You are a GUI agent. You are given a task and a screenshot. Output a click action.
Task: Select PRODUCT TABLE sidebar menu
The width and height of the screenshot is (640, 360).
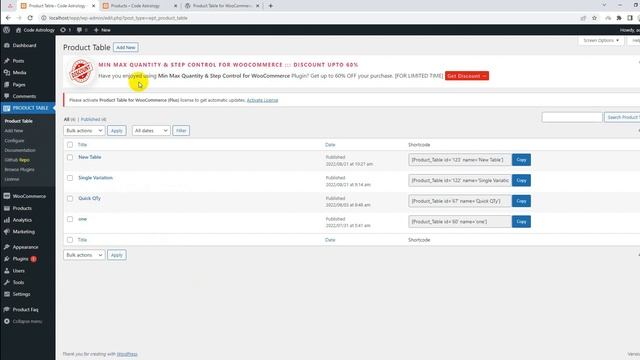click(x=27, y=108)
